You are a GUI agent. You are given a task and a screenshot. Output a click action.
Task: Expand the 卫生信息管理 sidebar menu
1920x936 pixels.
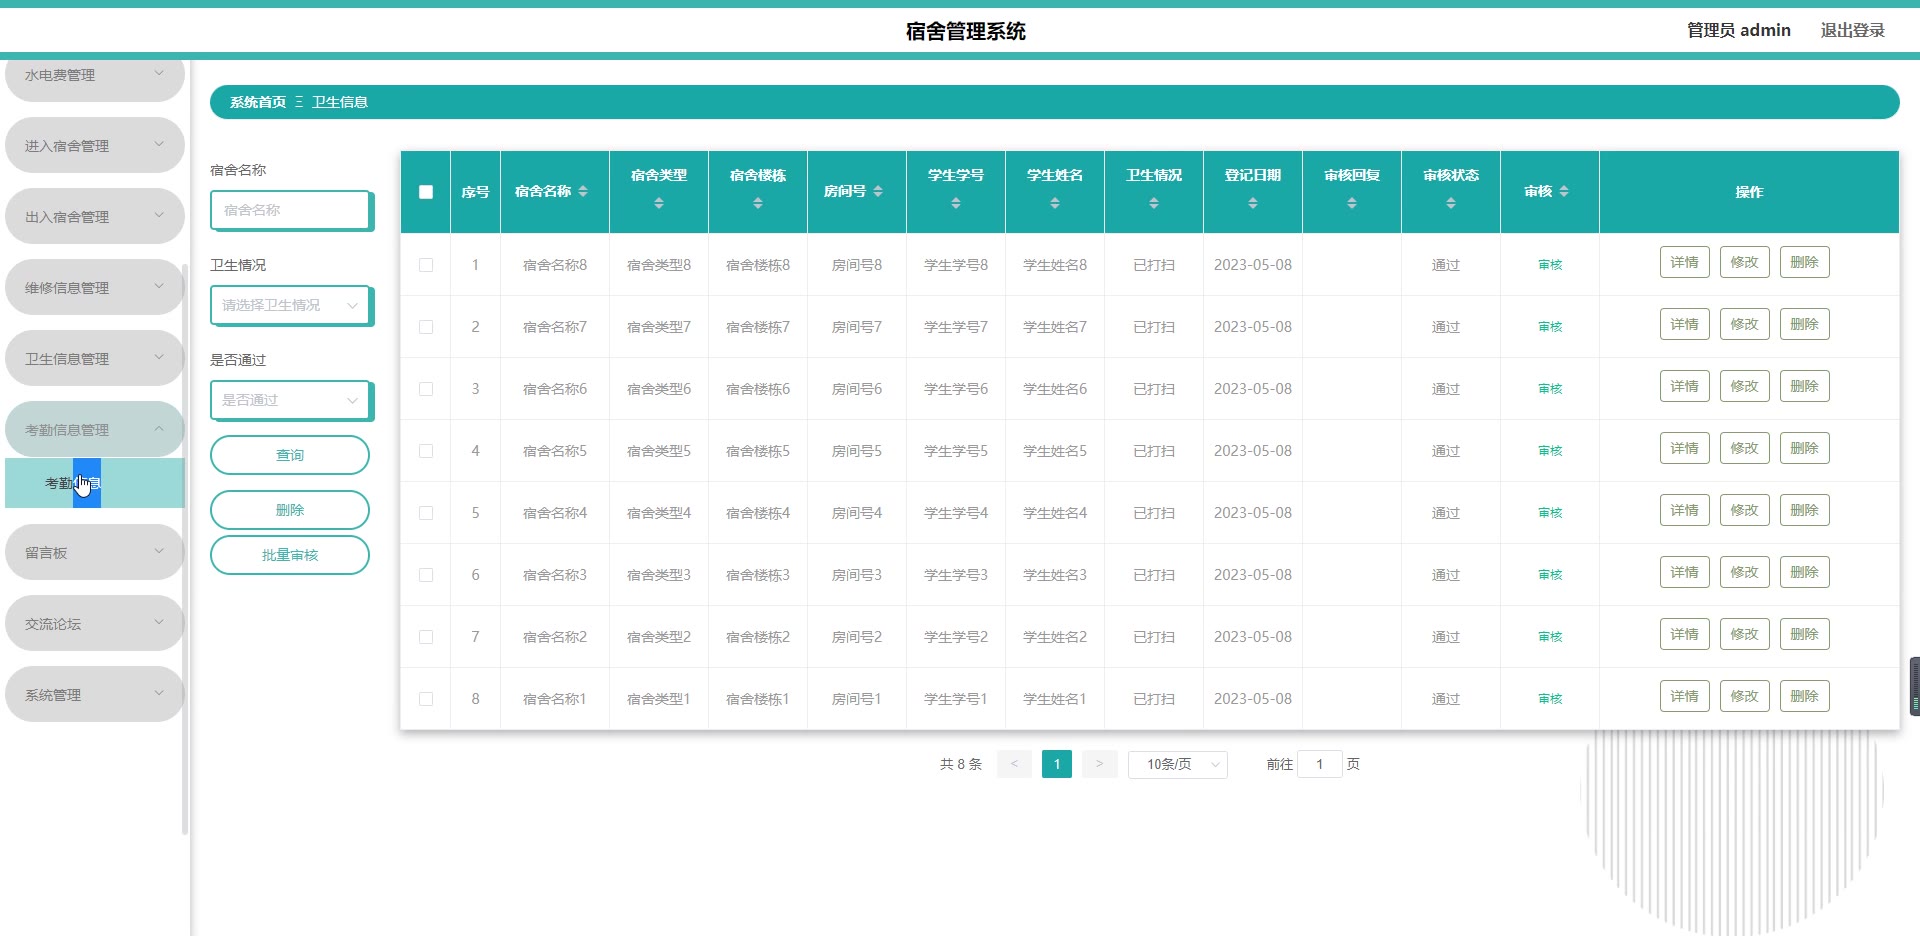(94, 359)
